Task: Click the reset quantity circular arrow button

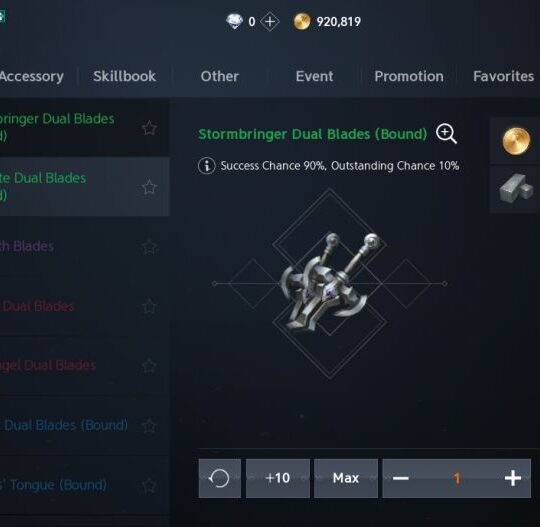Action: [220, 478]
